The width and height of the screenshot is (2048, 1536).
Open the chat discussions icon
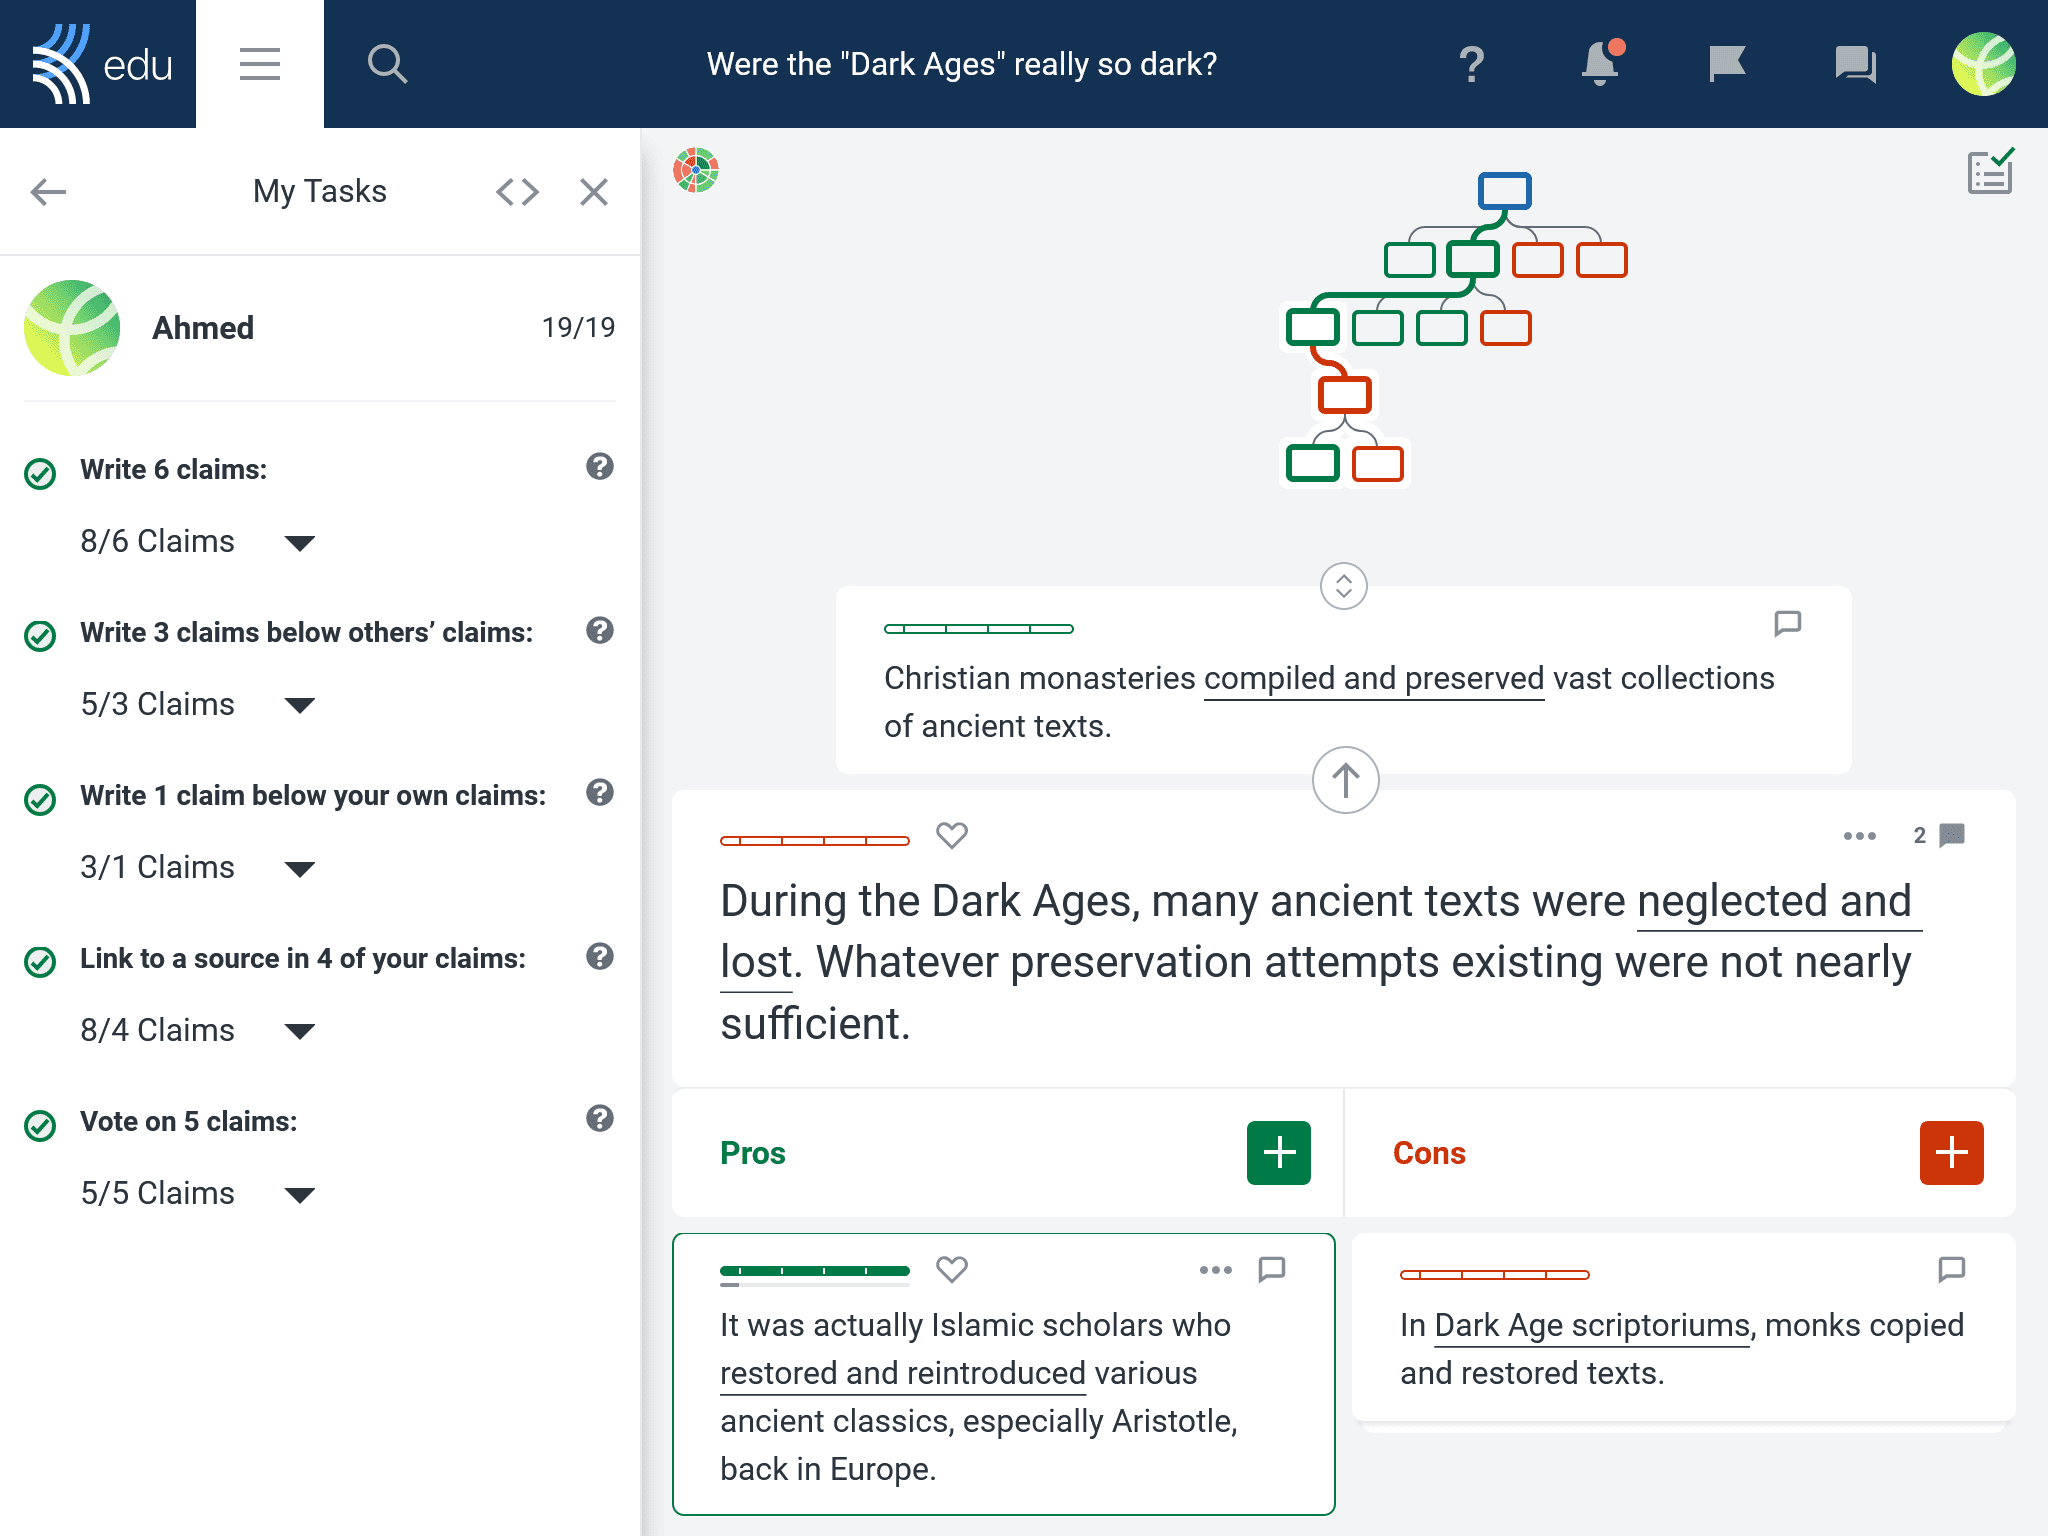pyautogui.click(x=1855, y=64)
